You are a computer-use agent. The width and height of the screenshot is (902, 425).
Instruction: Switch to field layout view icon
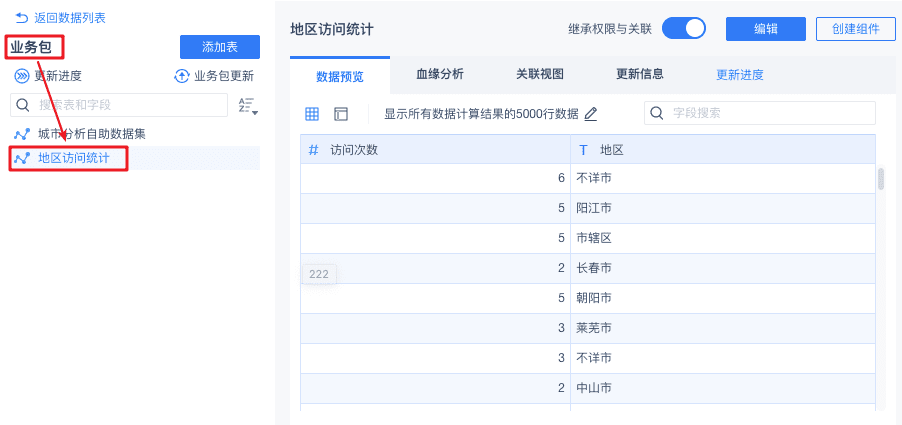pyautogui.click(x=341, y=114)
